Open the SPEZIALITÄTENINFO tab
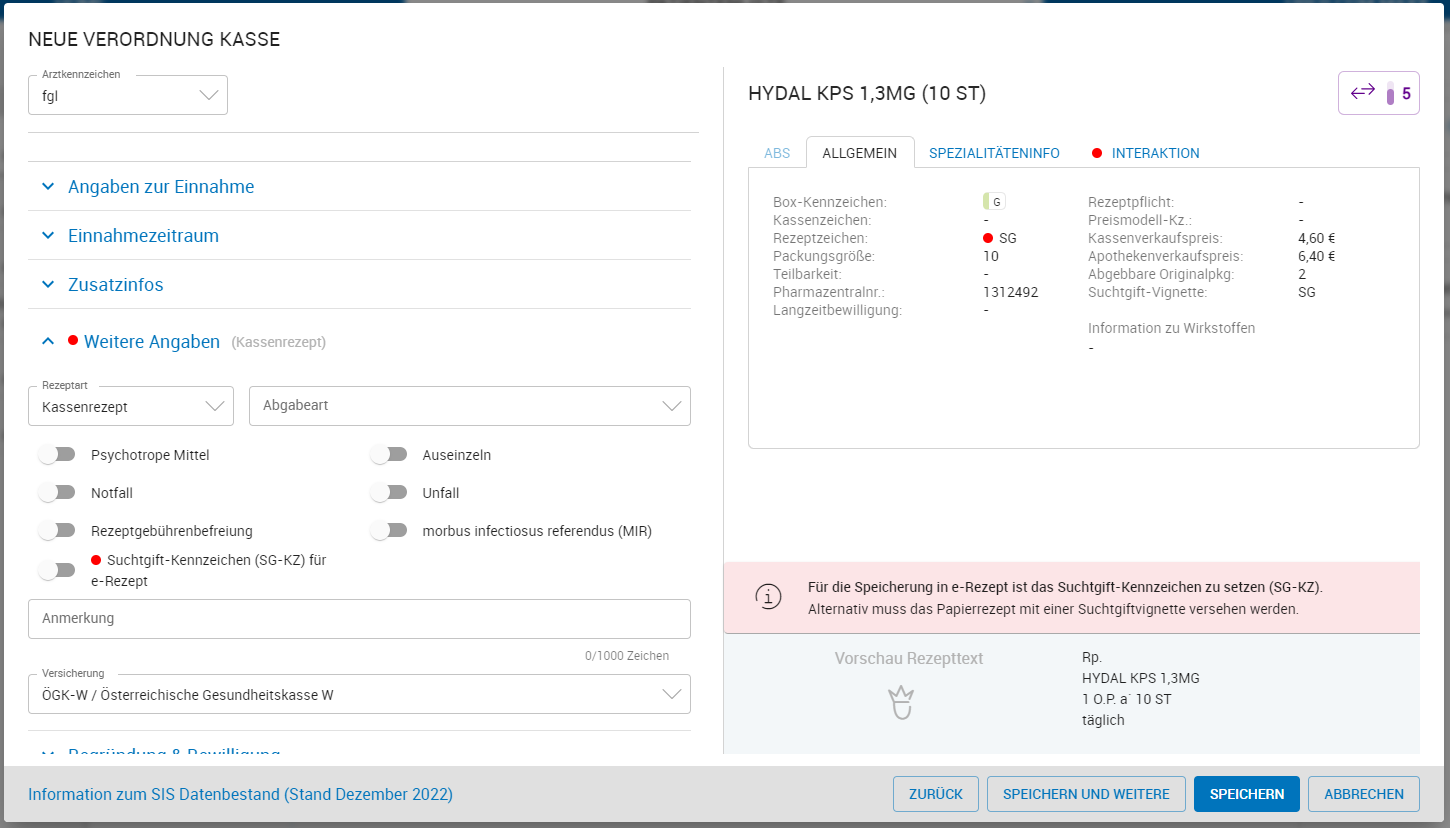This screenshot has height=828, width=1450. pyautogui.click(x=994, y=153)
